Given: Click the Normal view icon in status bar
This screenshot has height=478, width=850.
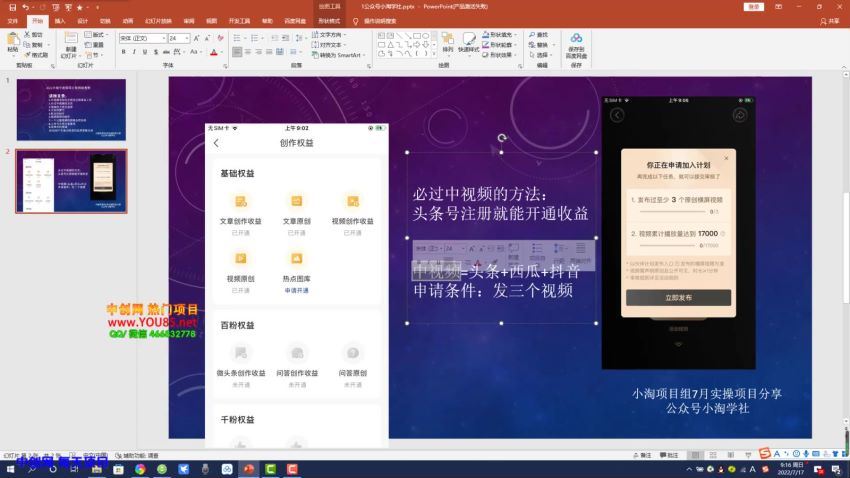Looking at the screenshot, I should click(696, 455).
